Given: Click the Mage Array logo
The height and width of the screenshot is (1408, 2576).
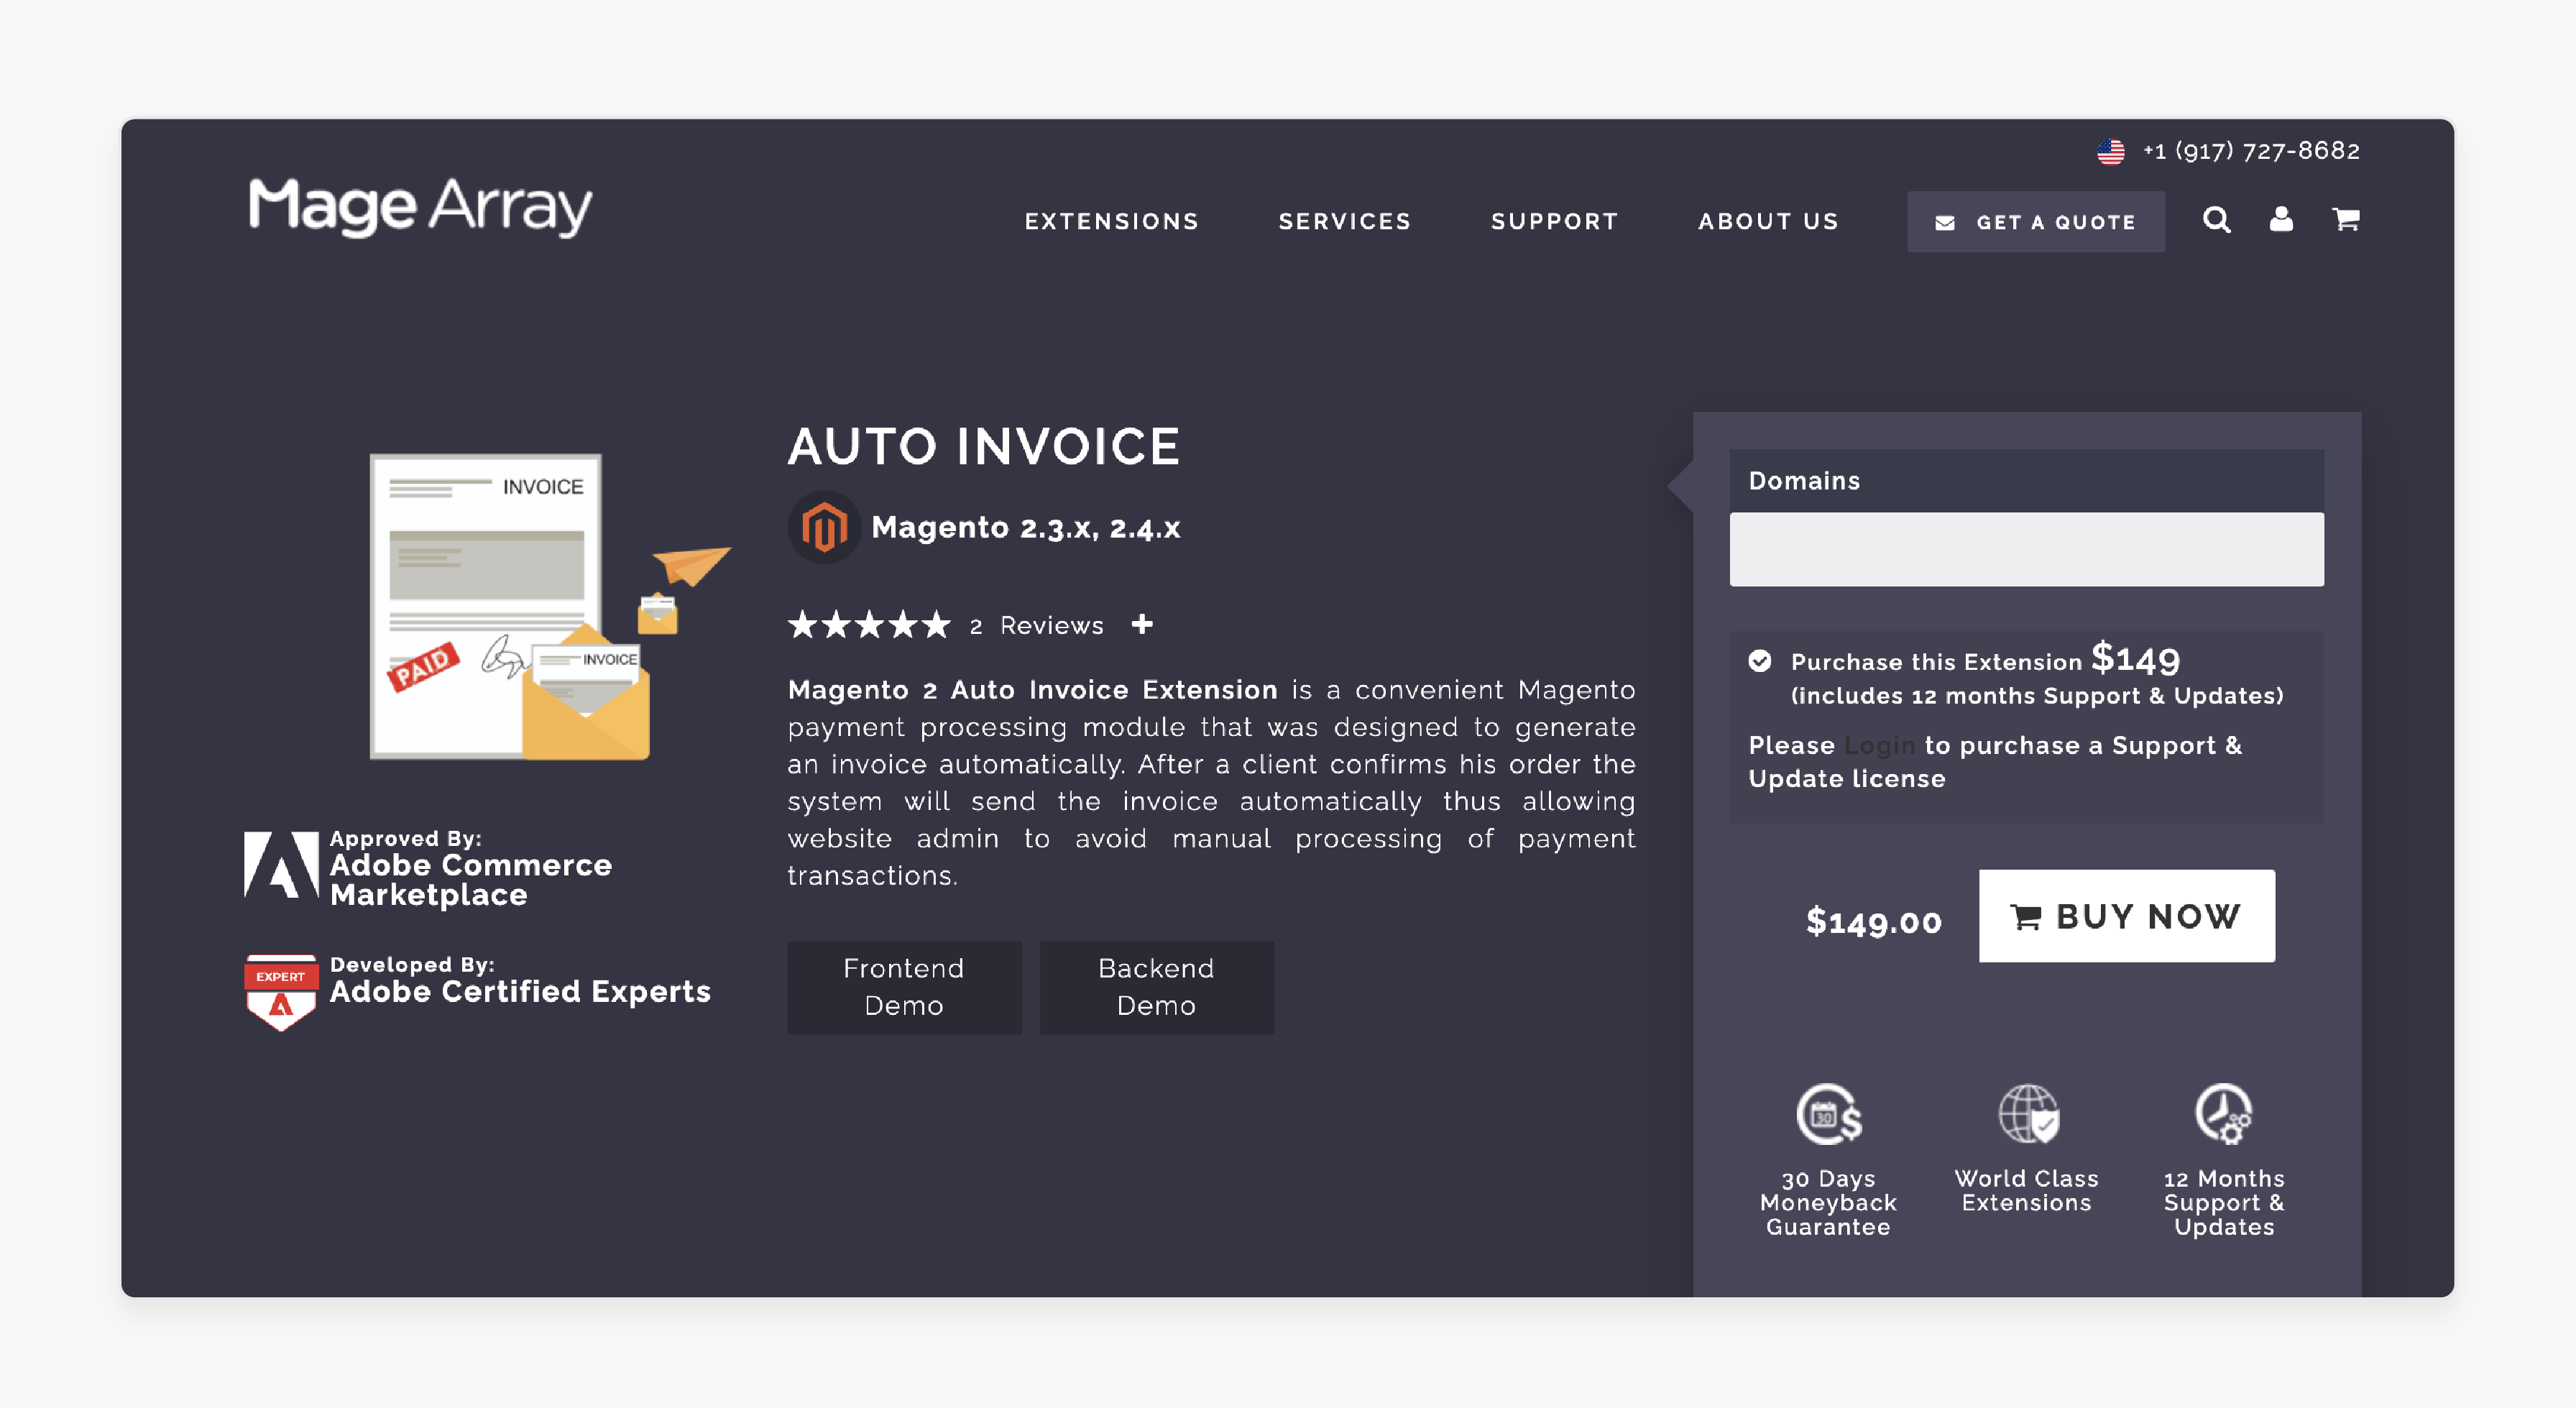Looking at the screenshot, I should pyautogui.click(x=420, y=207).
